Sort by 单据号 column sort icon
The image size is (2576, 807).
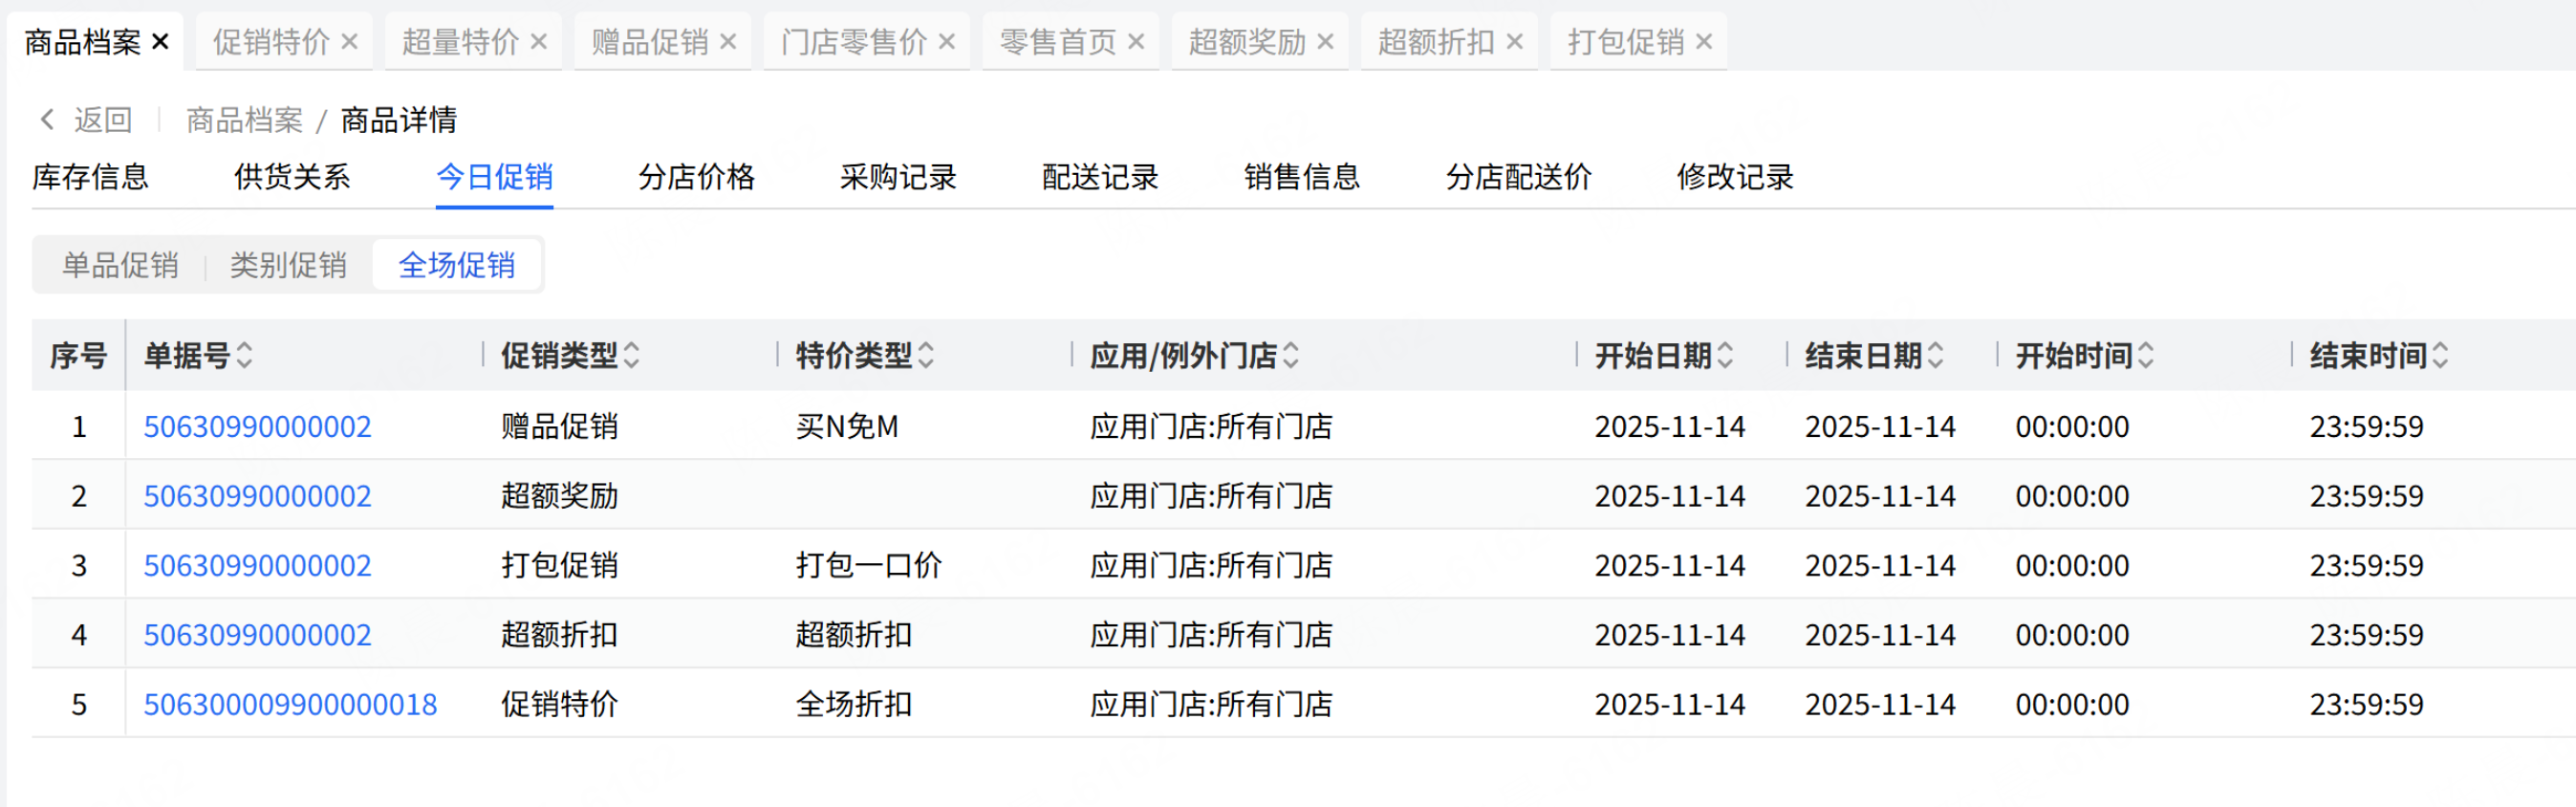point(245,355)
